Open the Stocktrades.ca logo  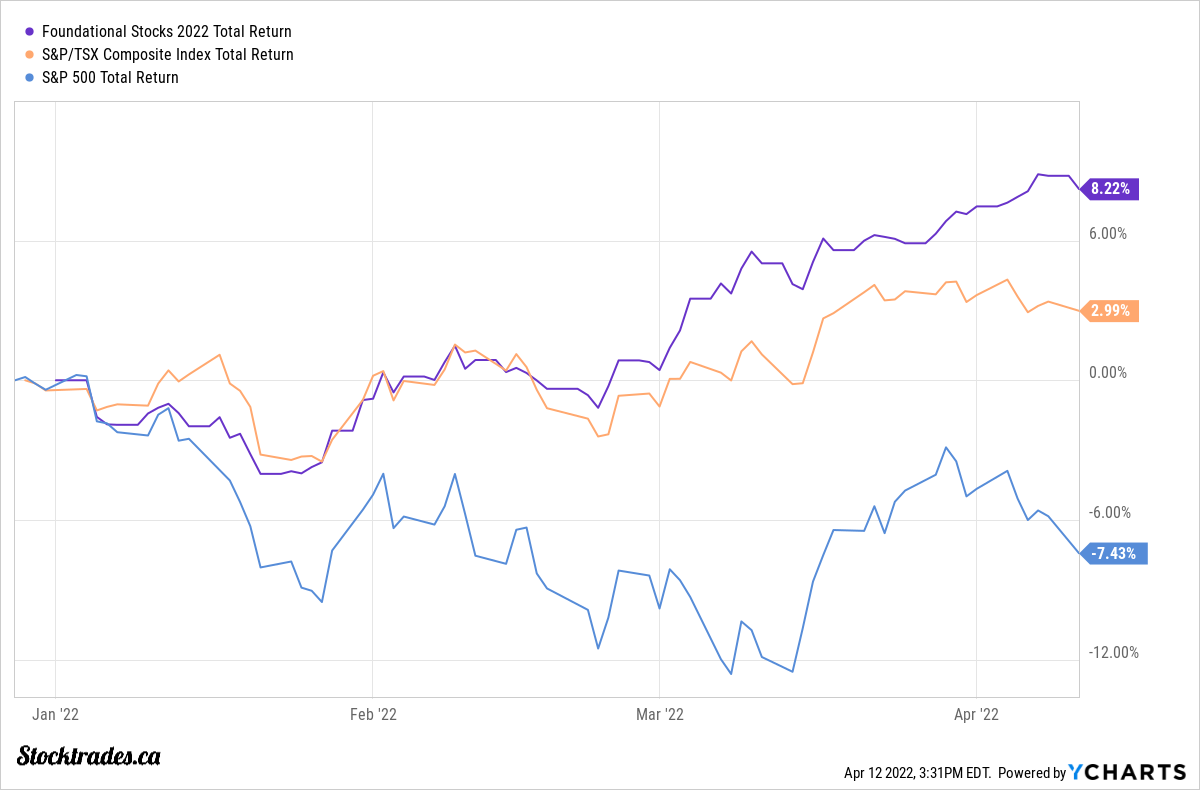[x=89, y=756]
